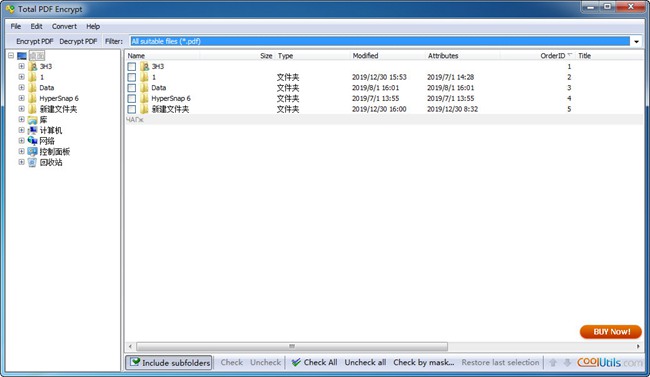Sort by the Title column header

(609, 56)
